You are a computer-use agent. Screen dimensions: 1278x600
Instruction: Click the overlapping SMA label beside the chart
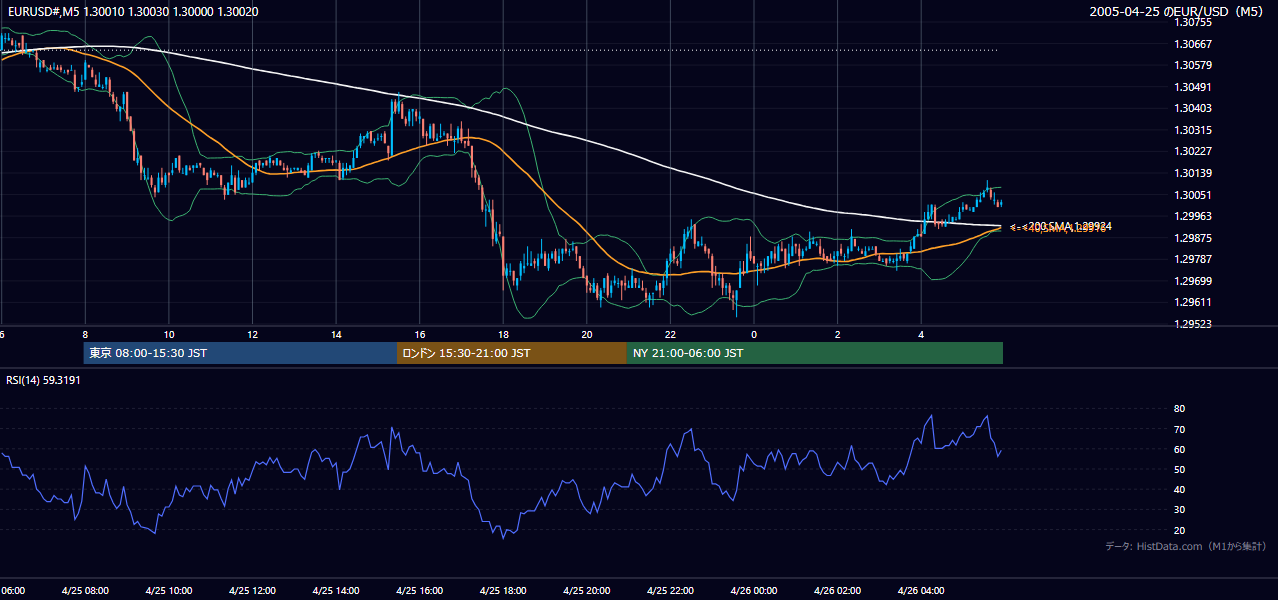coord(1060,227)
